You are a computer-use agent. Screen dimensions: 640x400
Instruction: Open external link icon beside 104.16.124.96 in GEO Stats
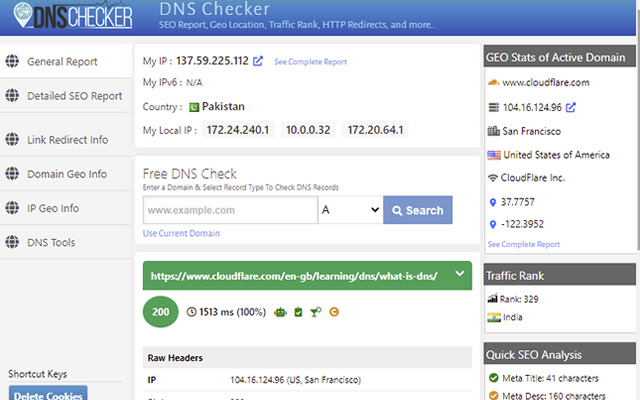[571, 107]
